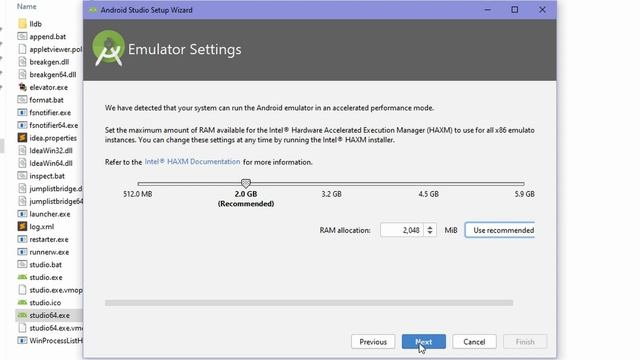640x360 pixels.
Task: Select restarter.exe file icon
Action: [22, 239]
